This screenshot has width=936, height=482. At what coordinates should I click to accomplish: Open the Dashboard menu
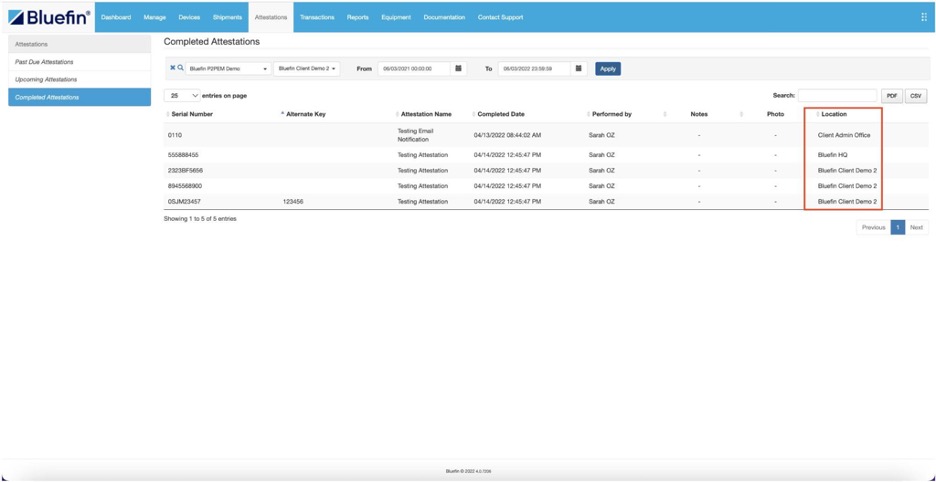tap(116, 17)
